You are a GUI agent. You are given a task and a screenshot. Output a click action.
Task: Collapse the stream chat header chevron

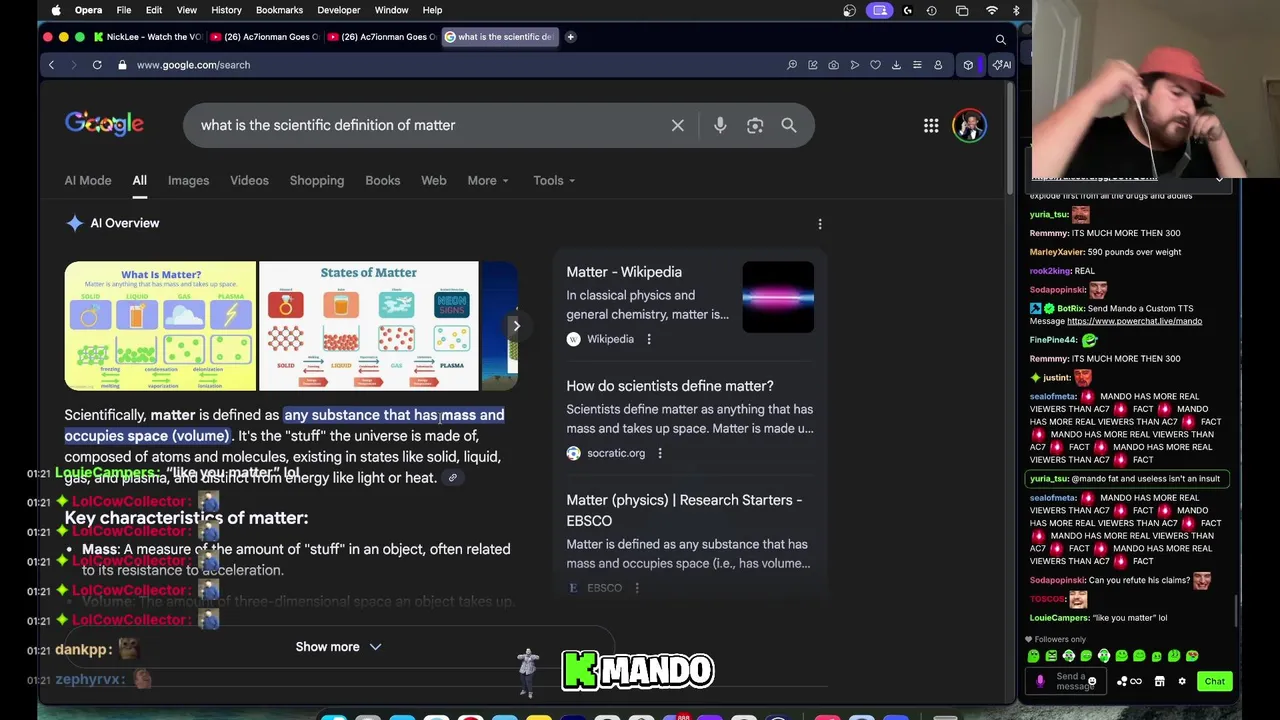pos(1219,178)
